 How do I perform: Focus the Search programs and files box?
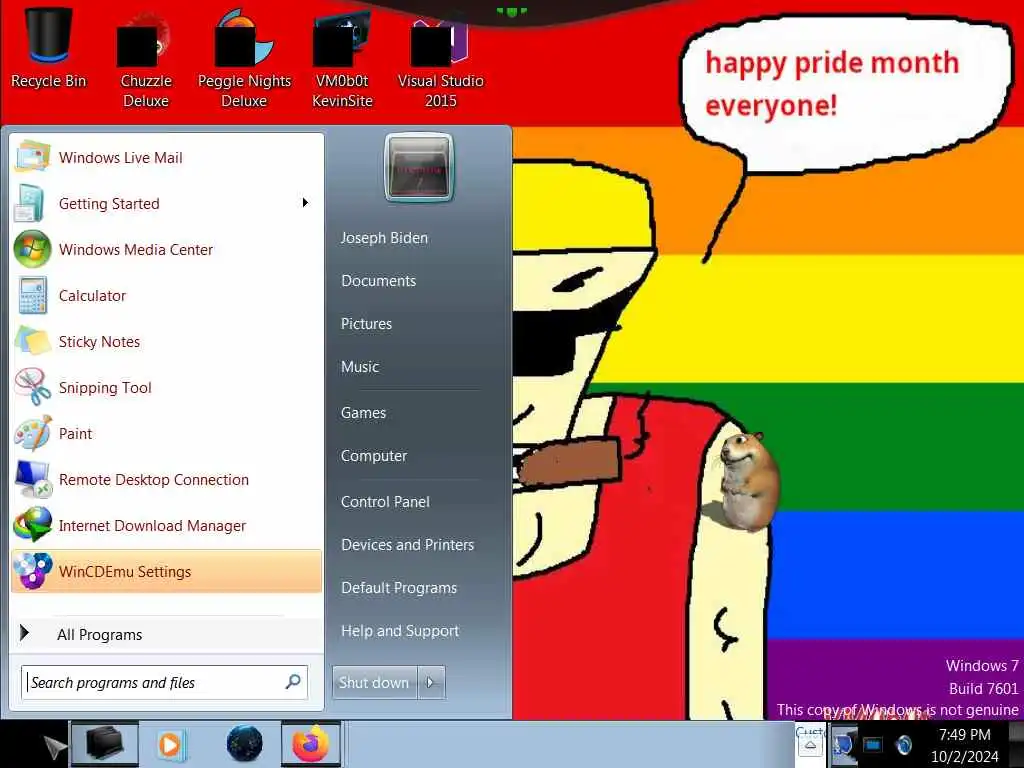coord(165,682)
